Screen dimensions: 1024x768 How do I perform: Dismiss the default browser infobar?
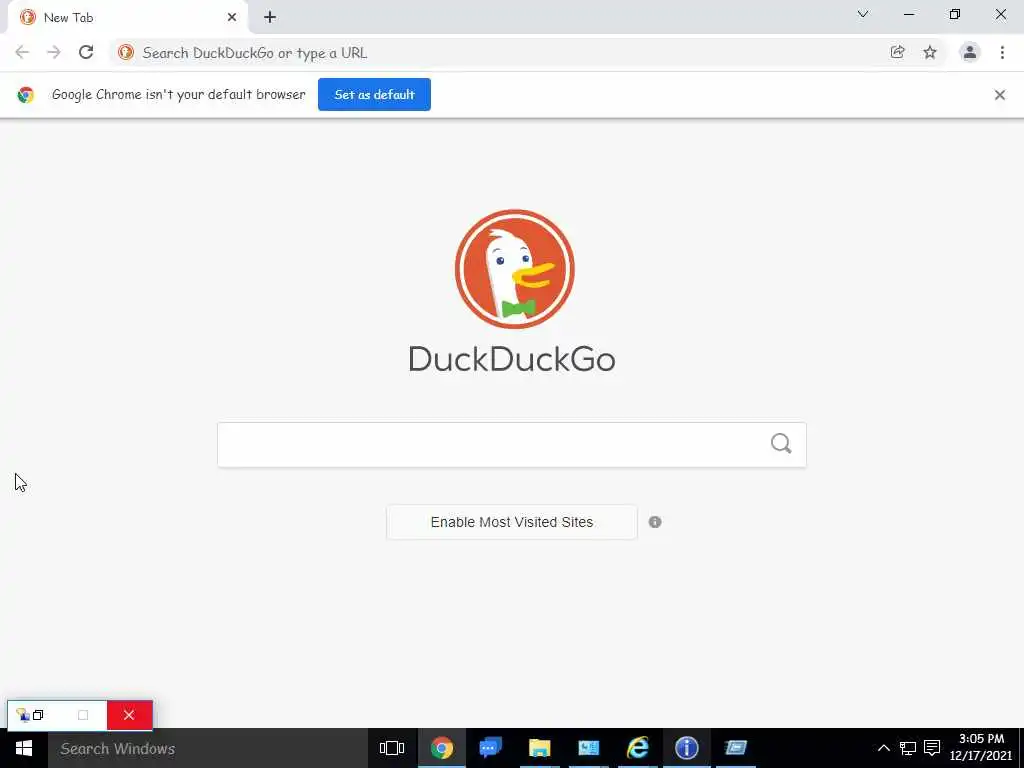point(1000,95)
